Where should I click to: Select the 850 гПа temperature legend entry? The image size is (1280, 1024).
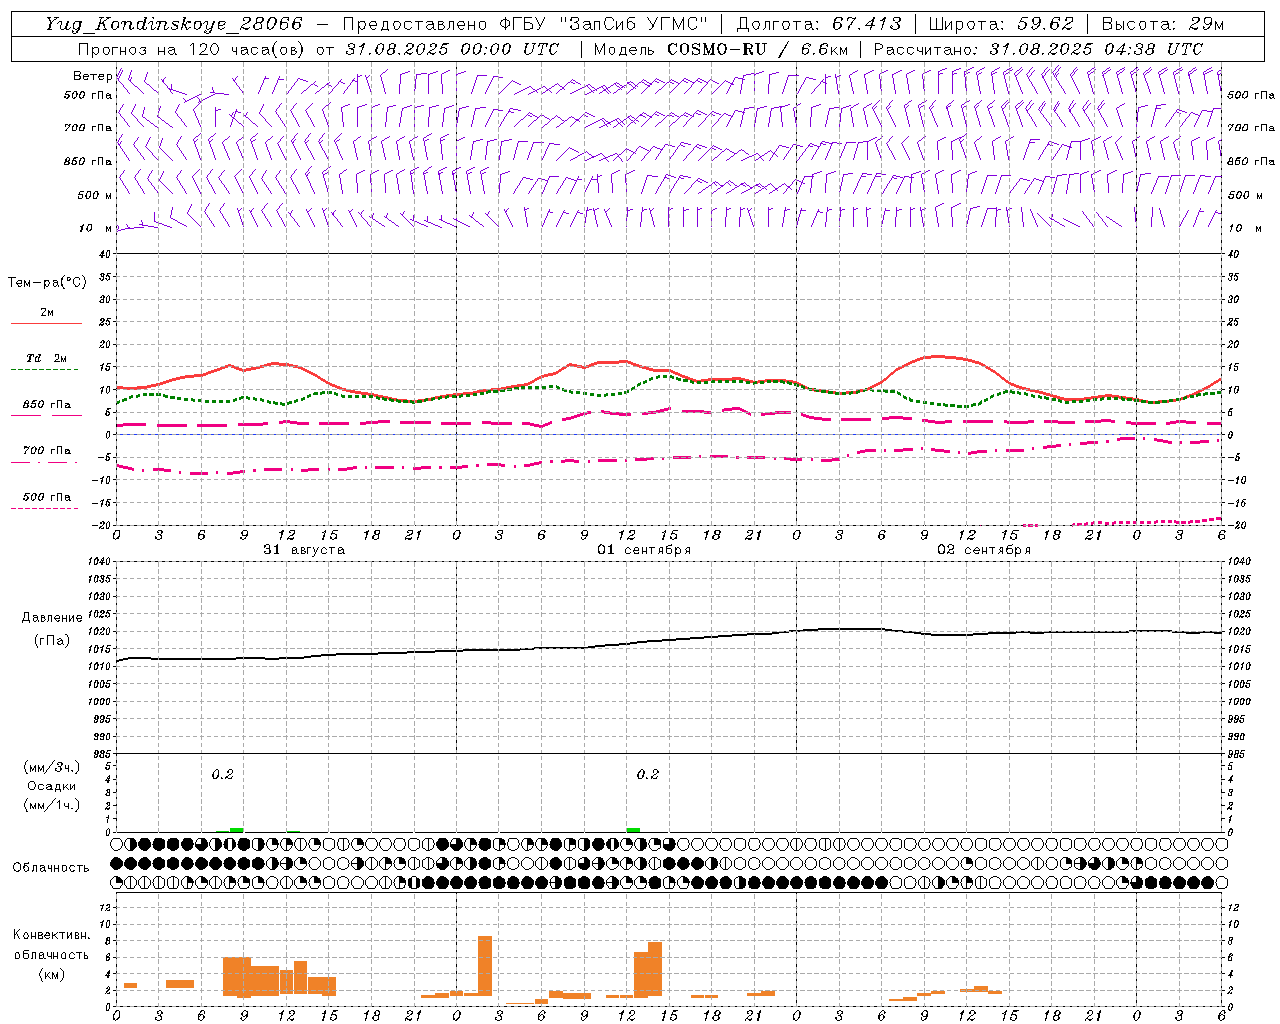tap(46, 406)
